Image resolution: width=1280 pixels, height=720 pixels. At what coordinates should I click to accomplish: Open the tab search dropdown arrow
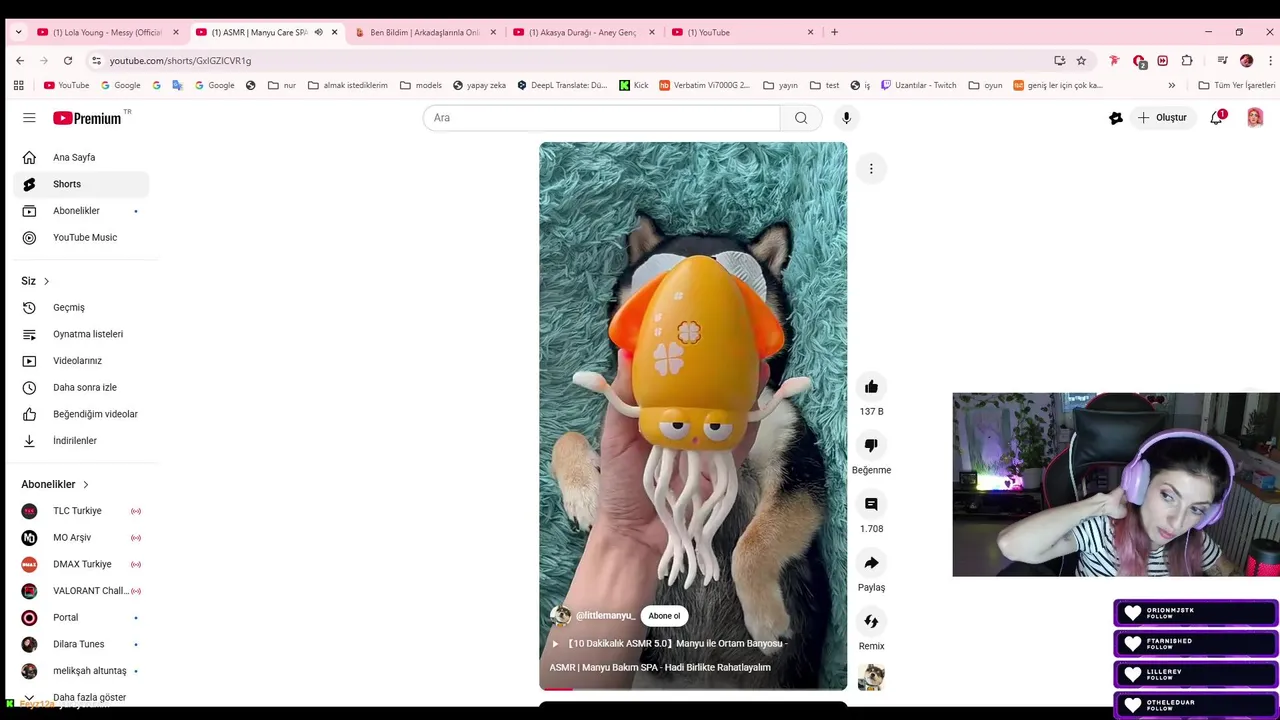[x=18, y=32]
